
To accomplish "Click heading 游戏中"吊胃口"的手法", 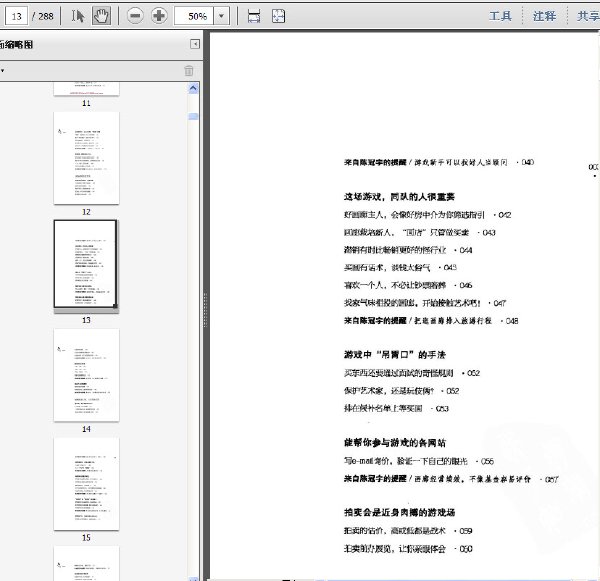I will [x=395, y=355].
